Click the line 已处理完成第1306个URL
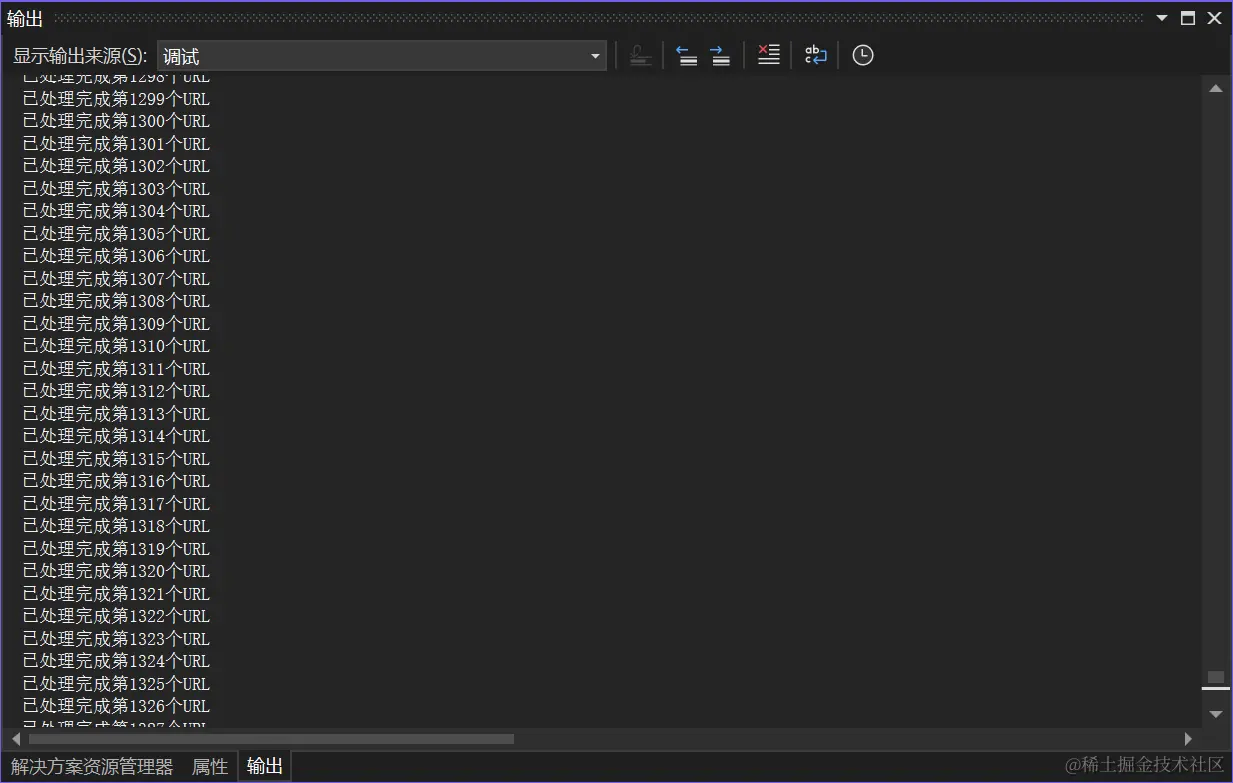 click(116, 256)
